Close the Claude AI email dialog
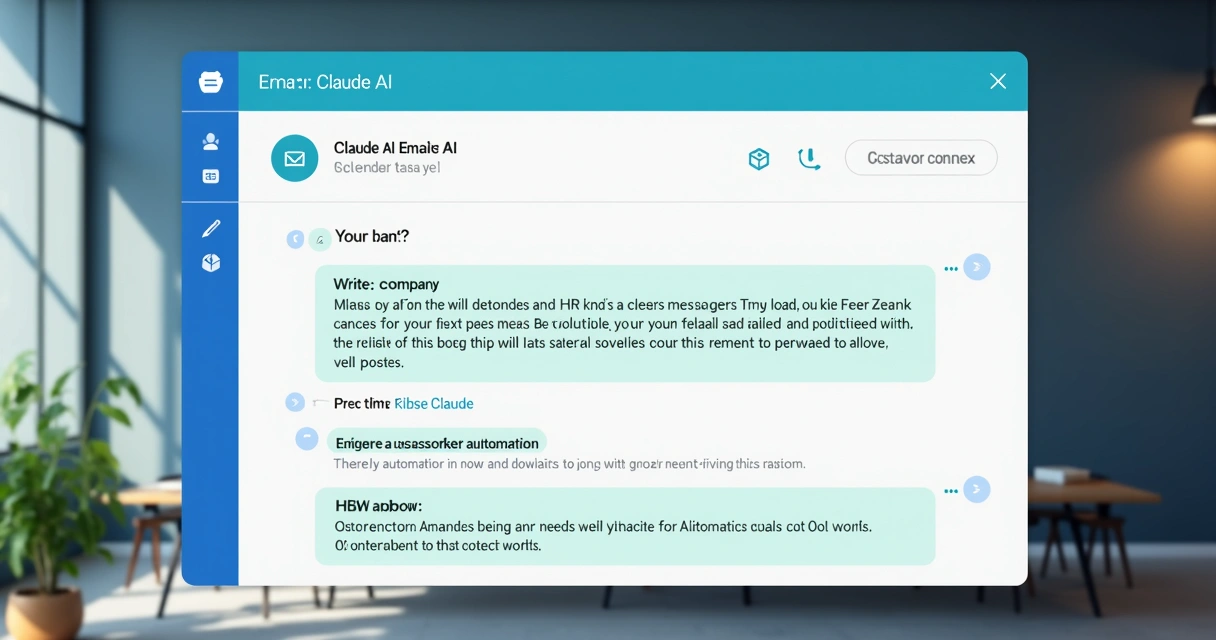1216x640 pixels. 997,81
